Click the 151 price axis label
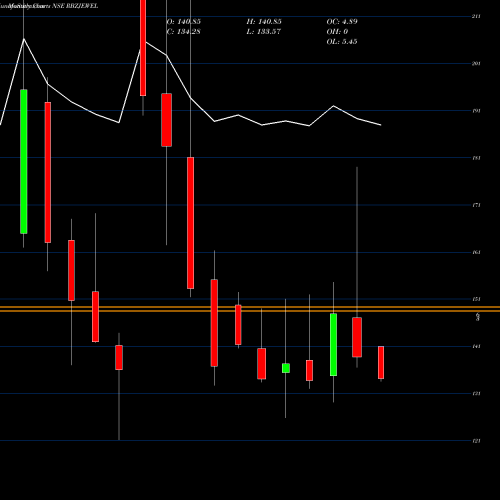This screenshot has height=500, width=500. click(476, 299)
